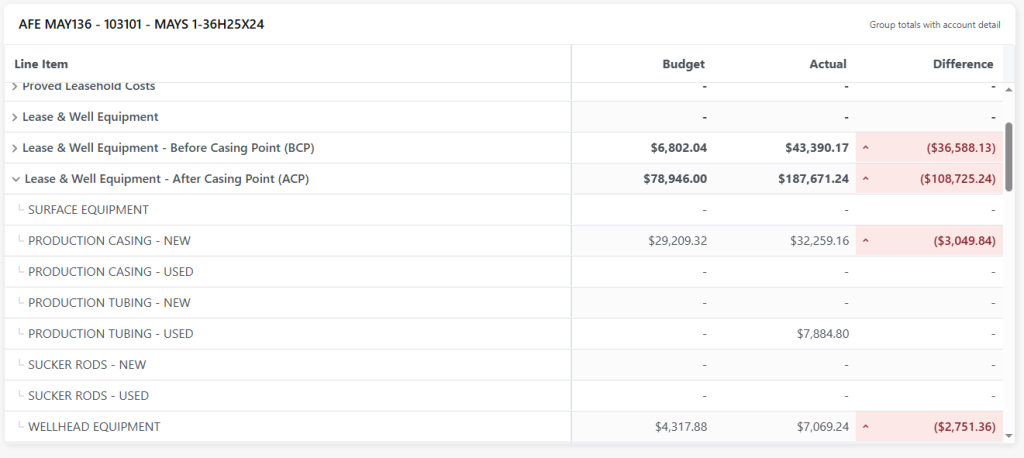
Task: Collapse the After Casing Point (ACP) group
Action: 15,179
